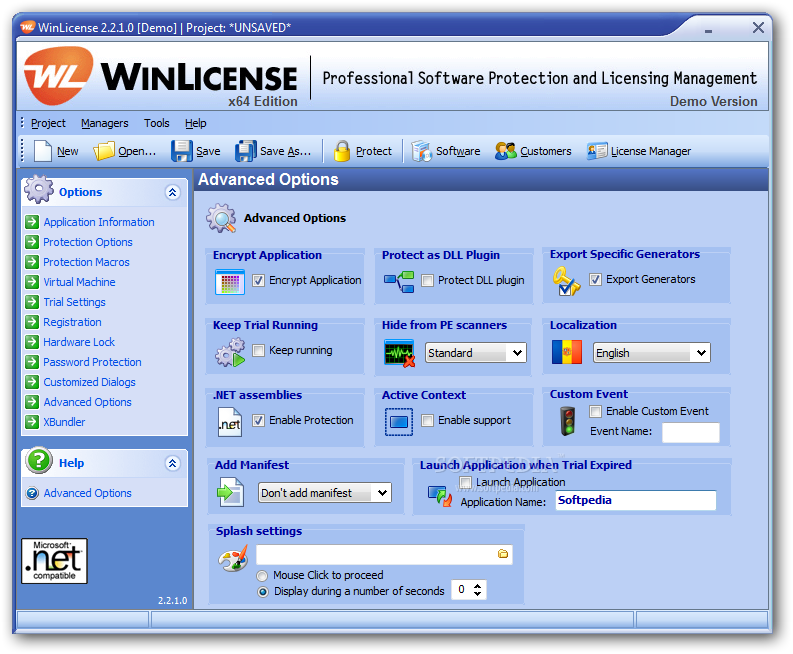Collapse the Help sidebar panel
This screenshot has width=793, height=654.
click(172, 463)
